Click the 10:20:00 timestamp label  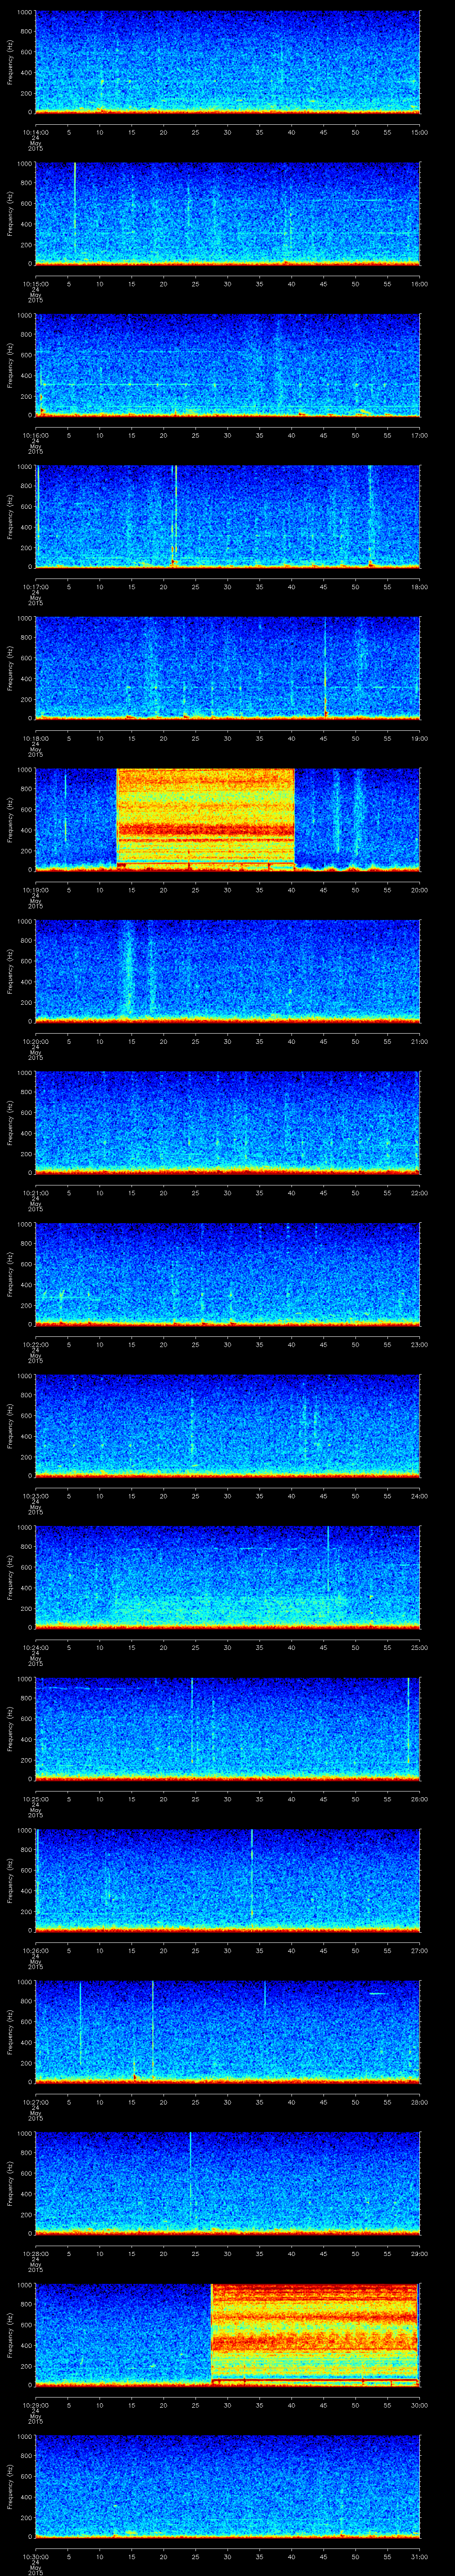click(x=35, y=1041)
